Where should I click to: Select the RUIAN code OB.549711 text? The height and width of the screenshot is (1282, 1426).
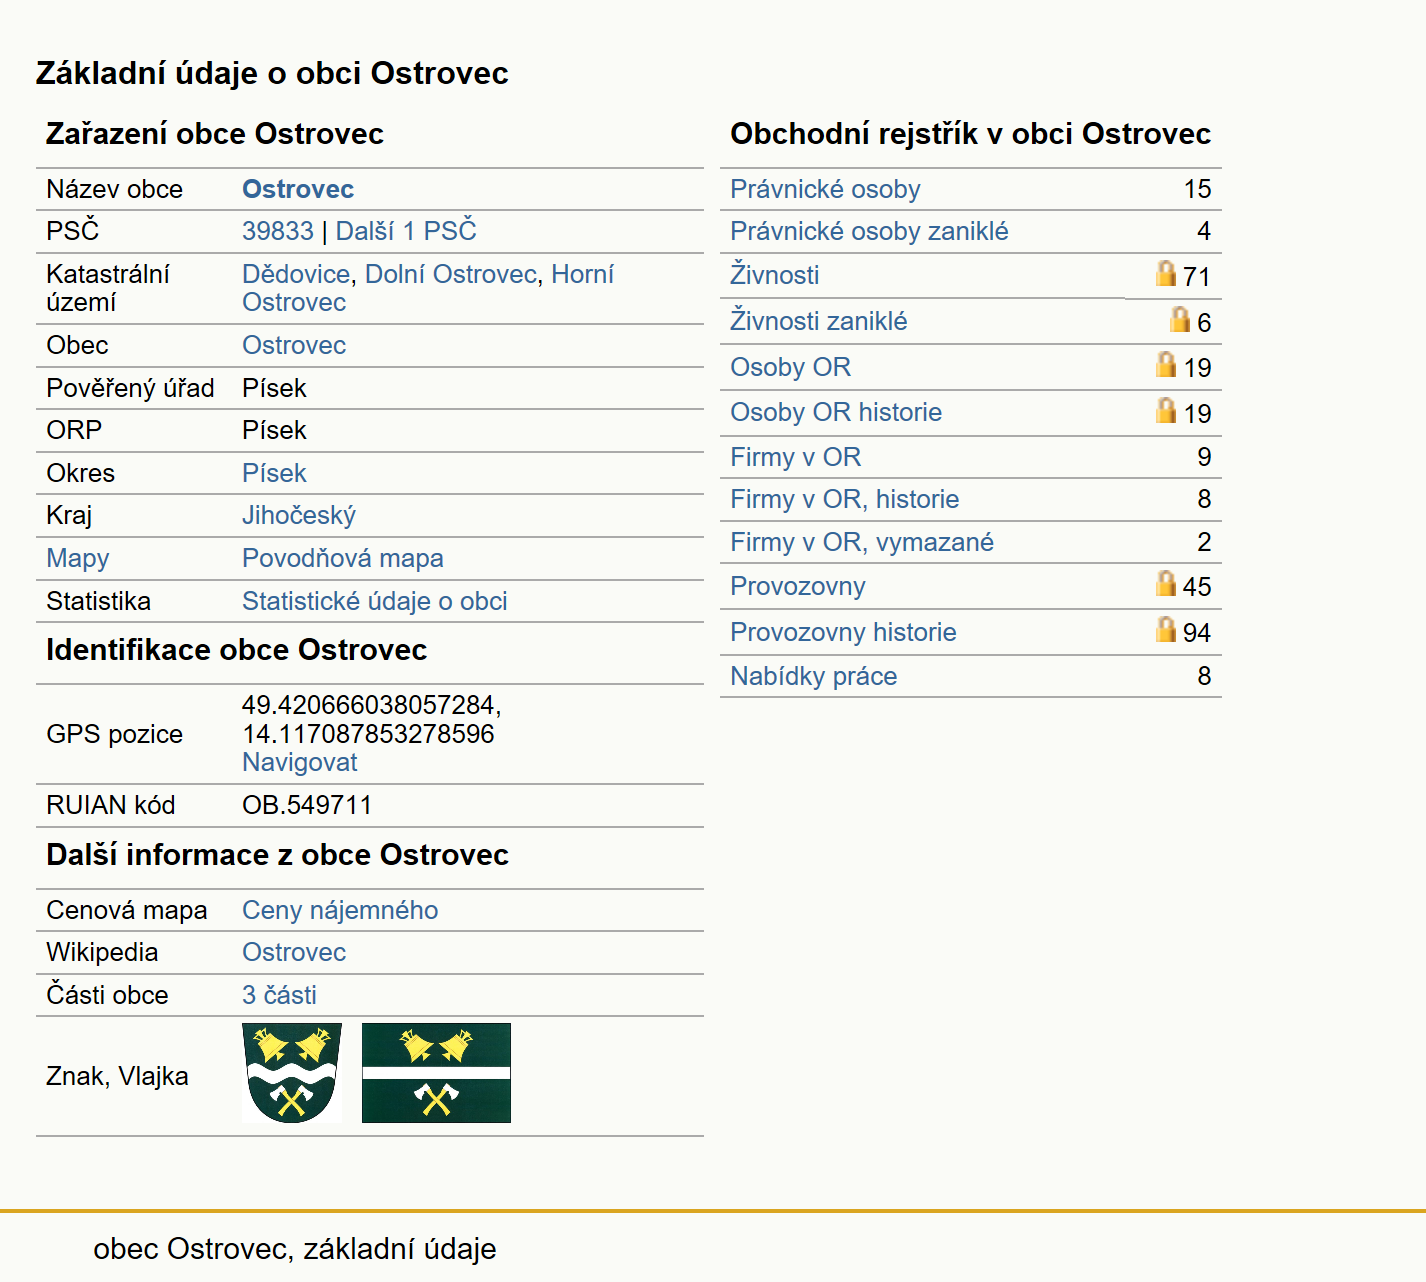[307, 805]
